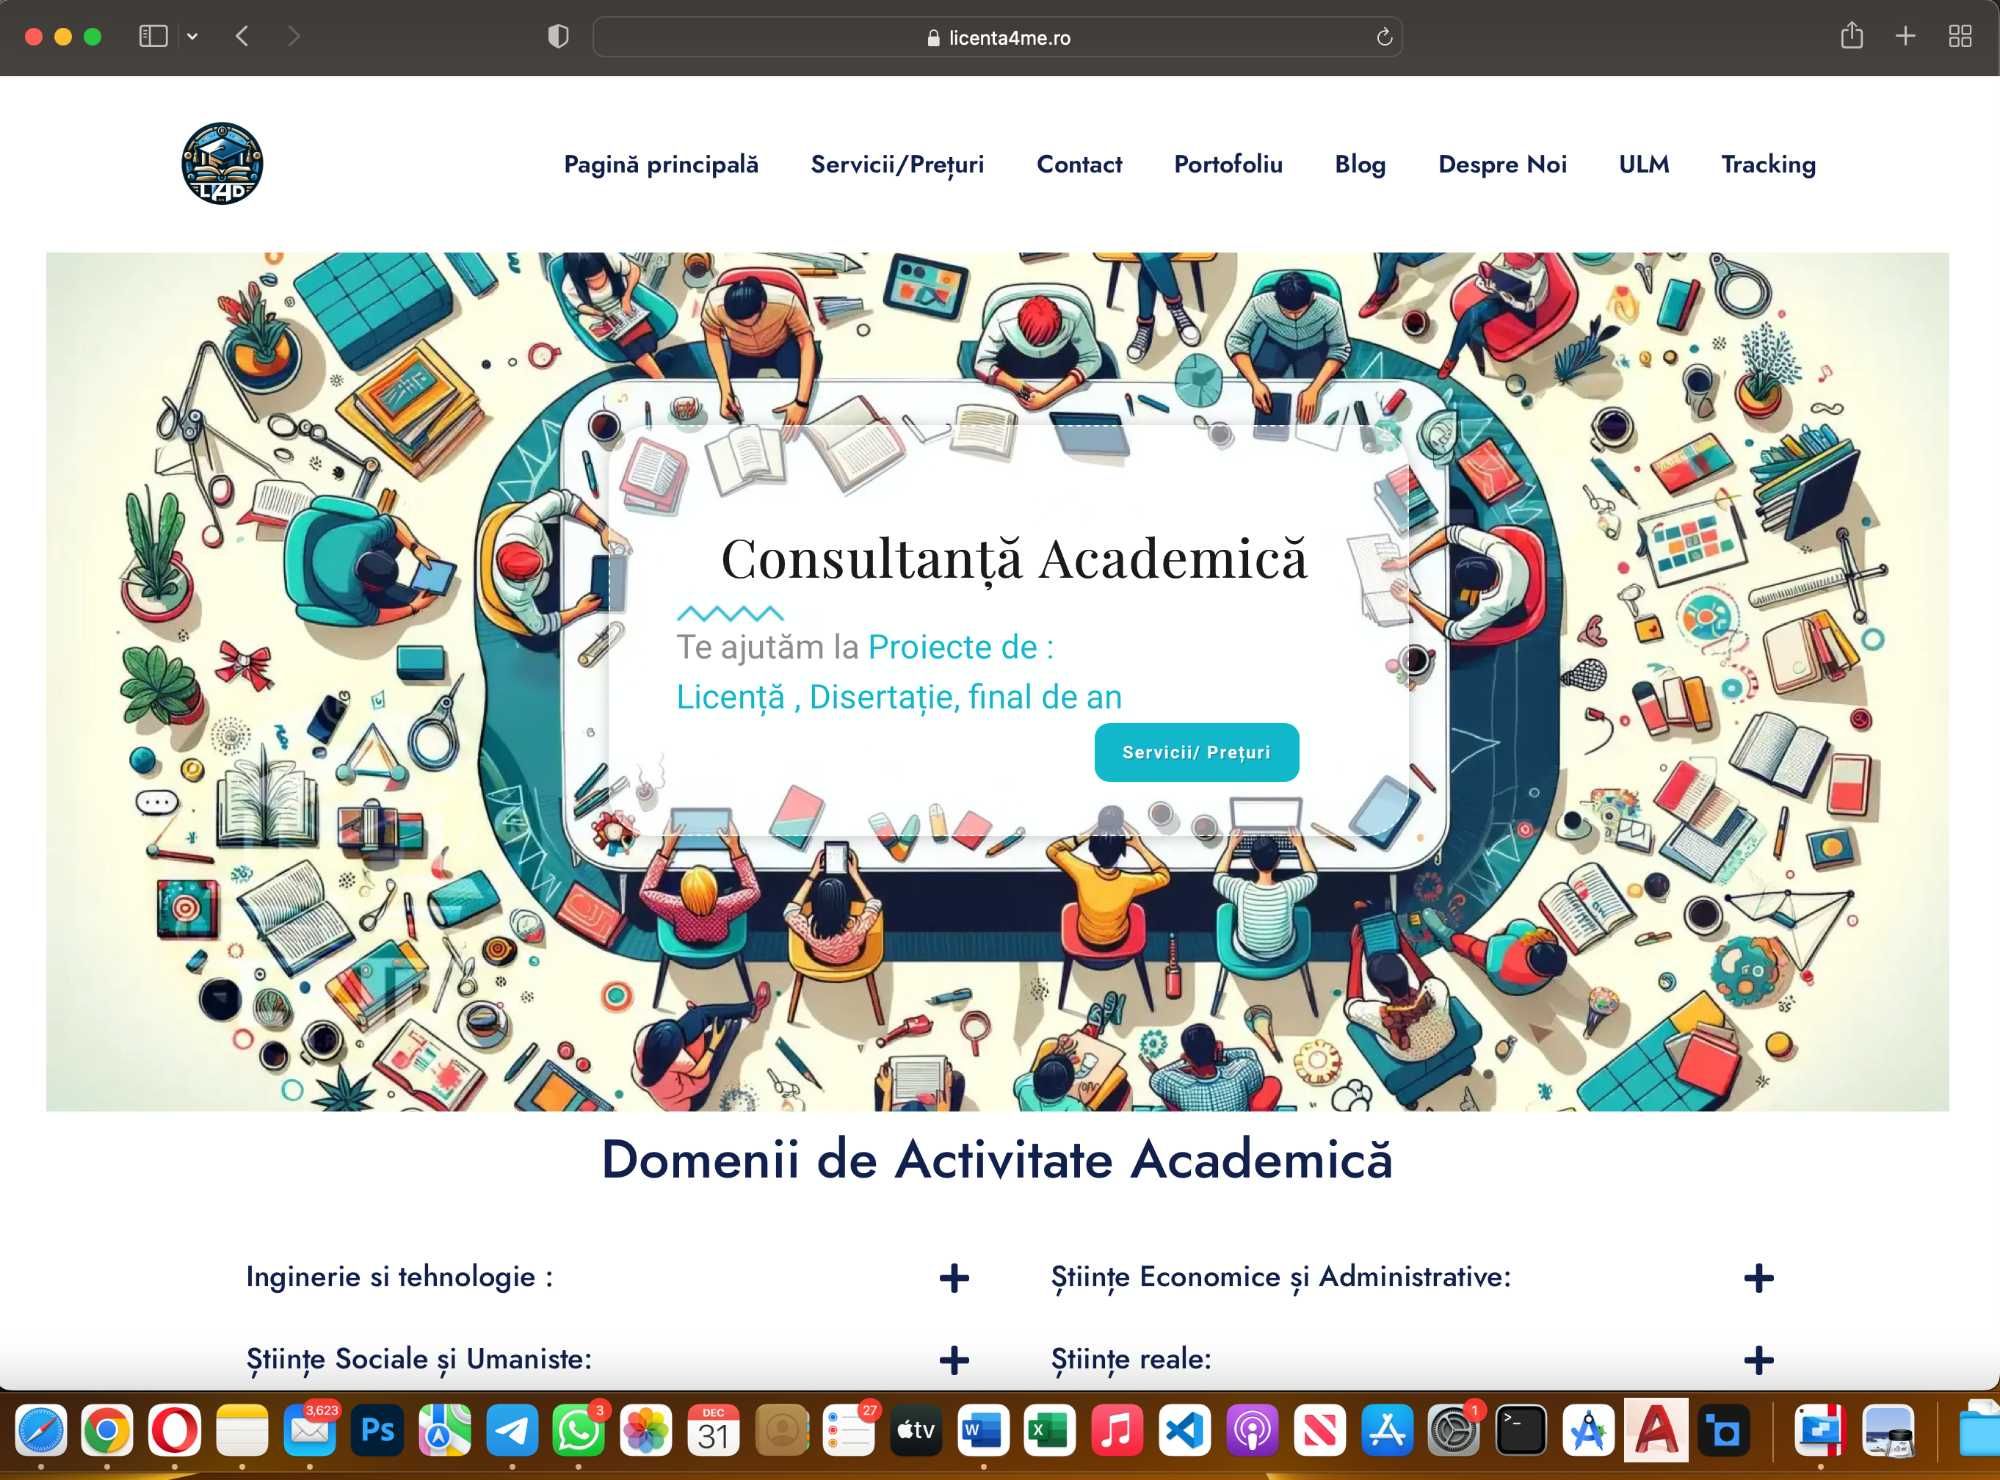Screen dimensions: 2000x1480
Task: Expand Științe Sociale și Umaniste section
Action: click(607, 1359)
